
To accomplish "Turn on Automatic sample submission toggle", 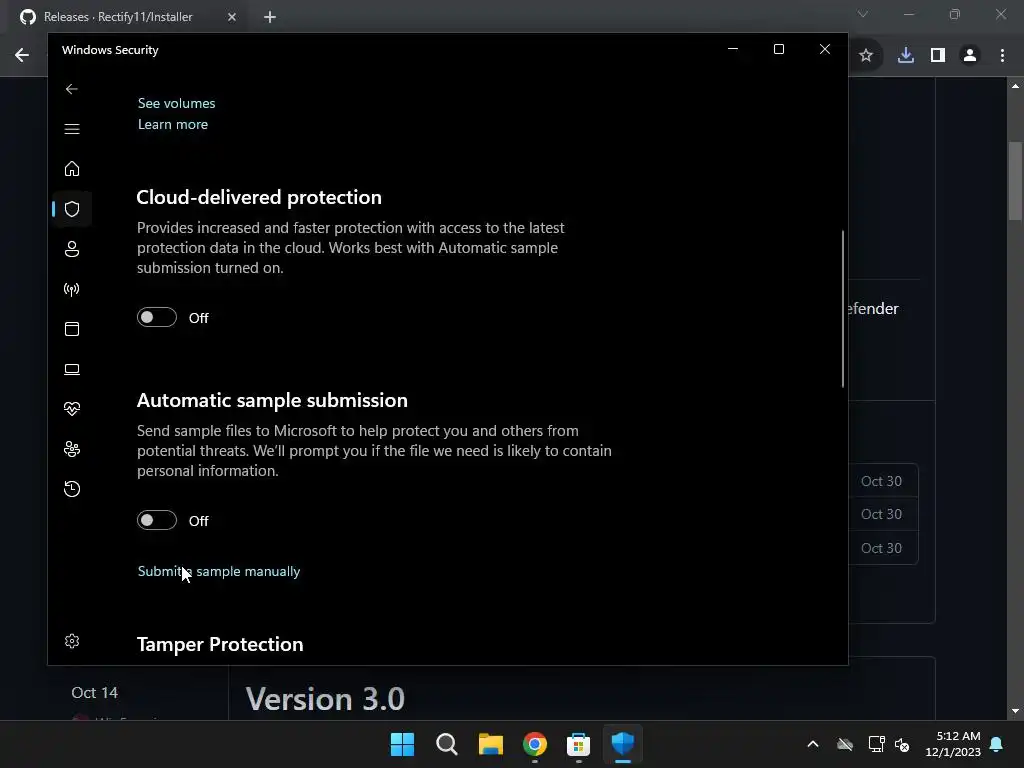I will [x=157, y=520].
